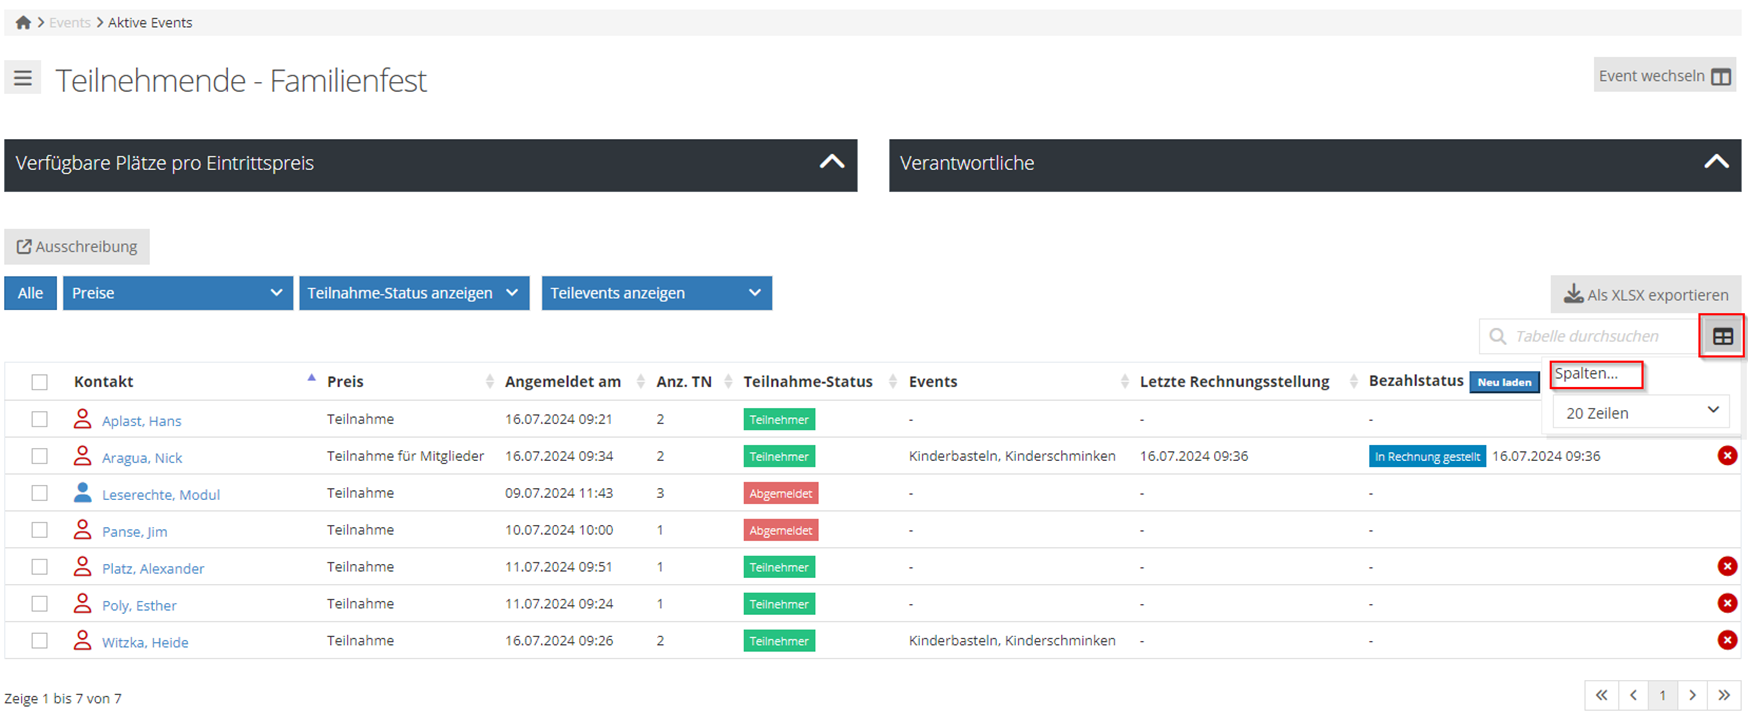Open the table column settings icon
The width and height of the screenshot is (1748, 716).
tap(1722, 337)
